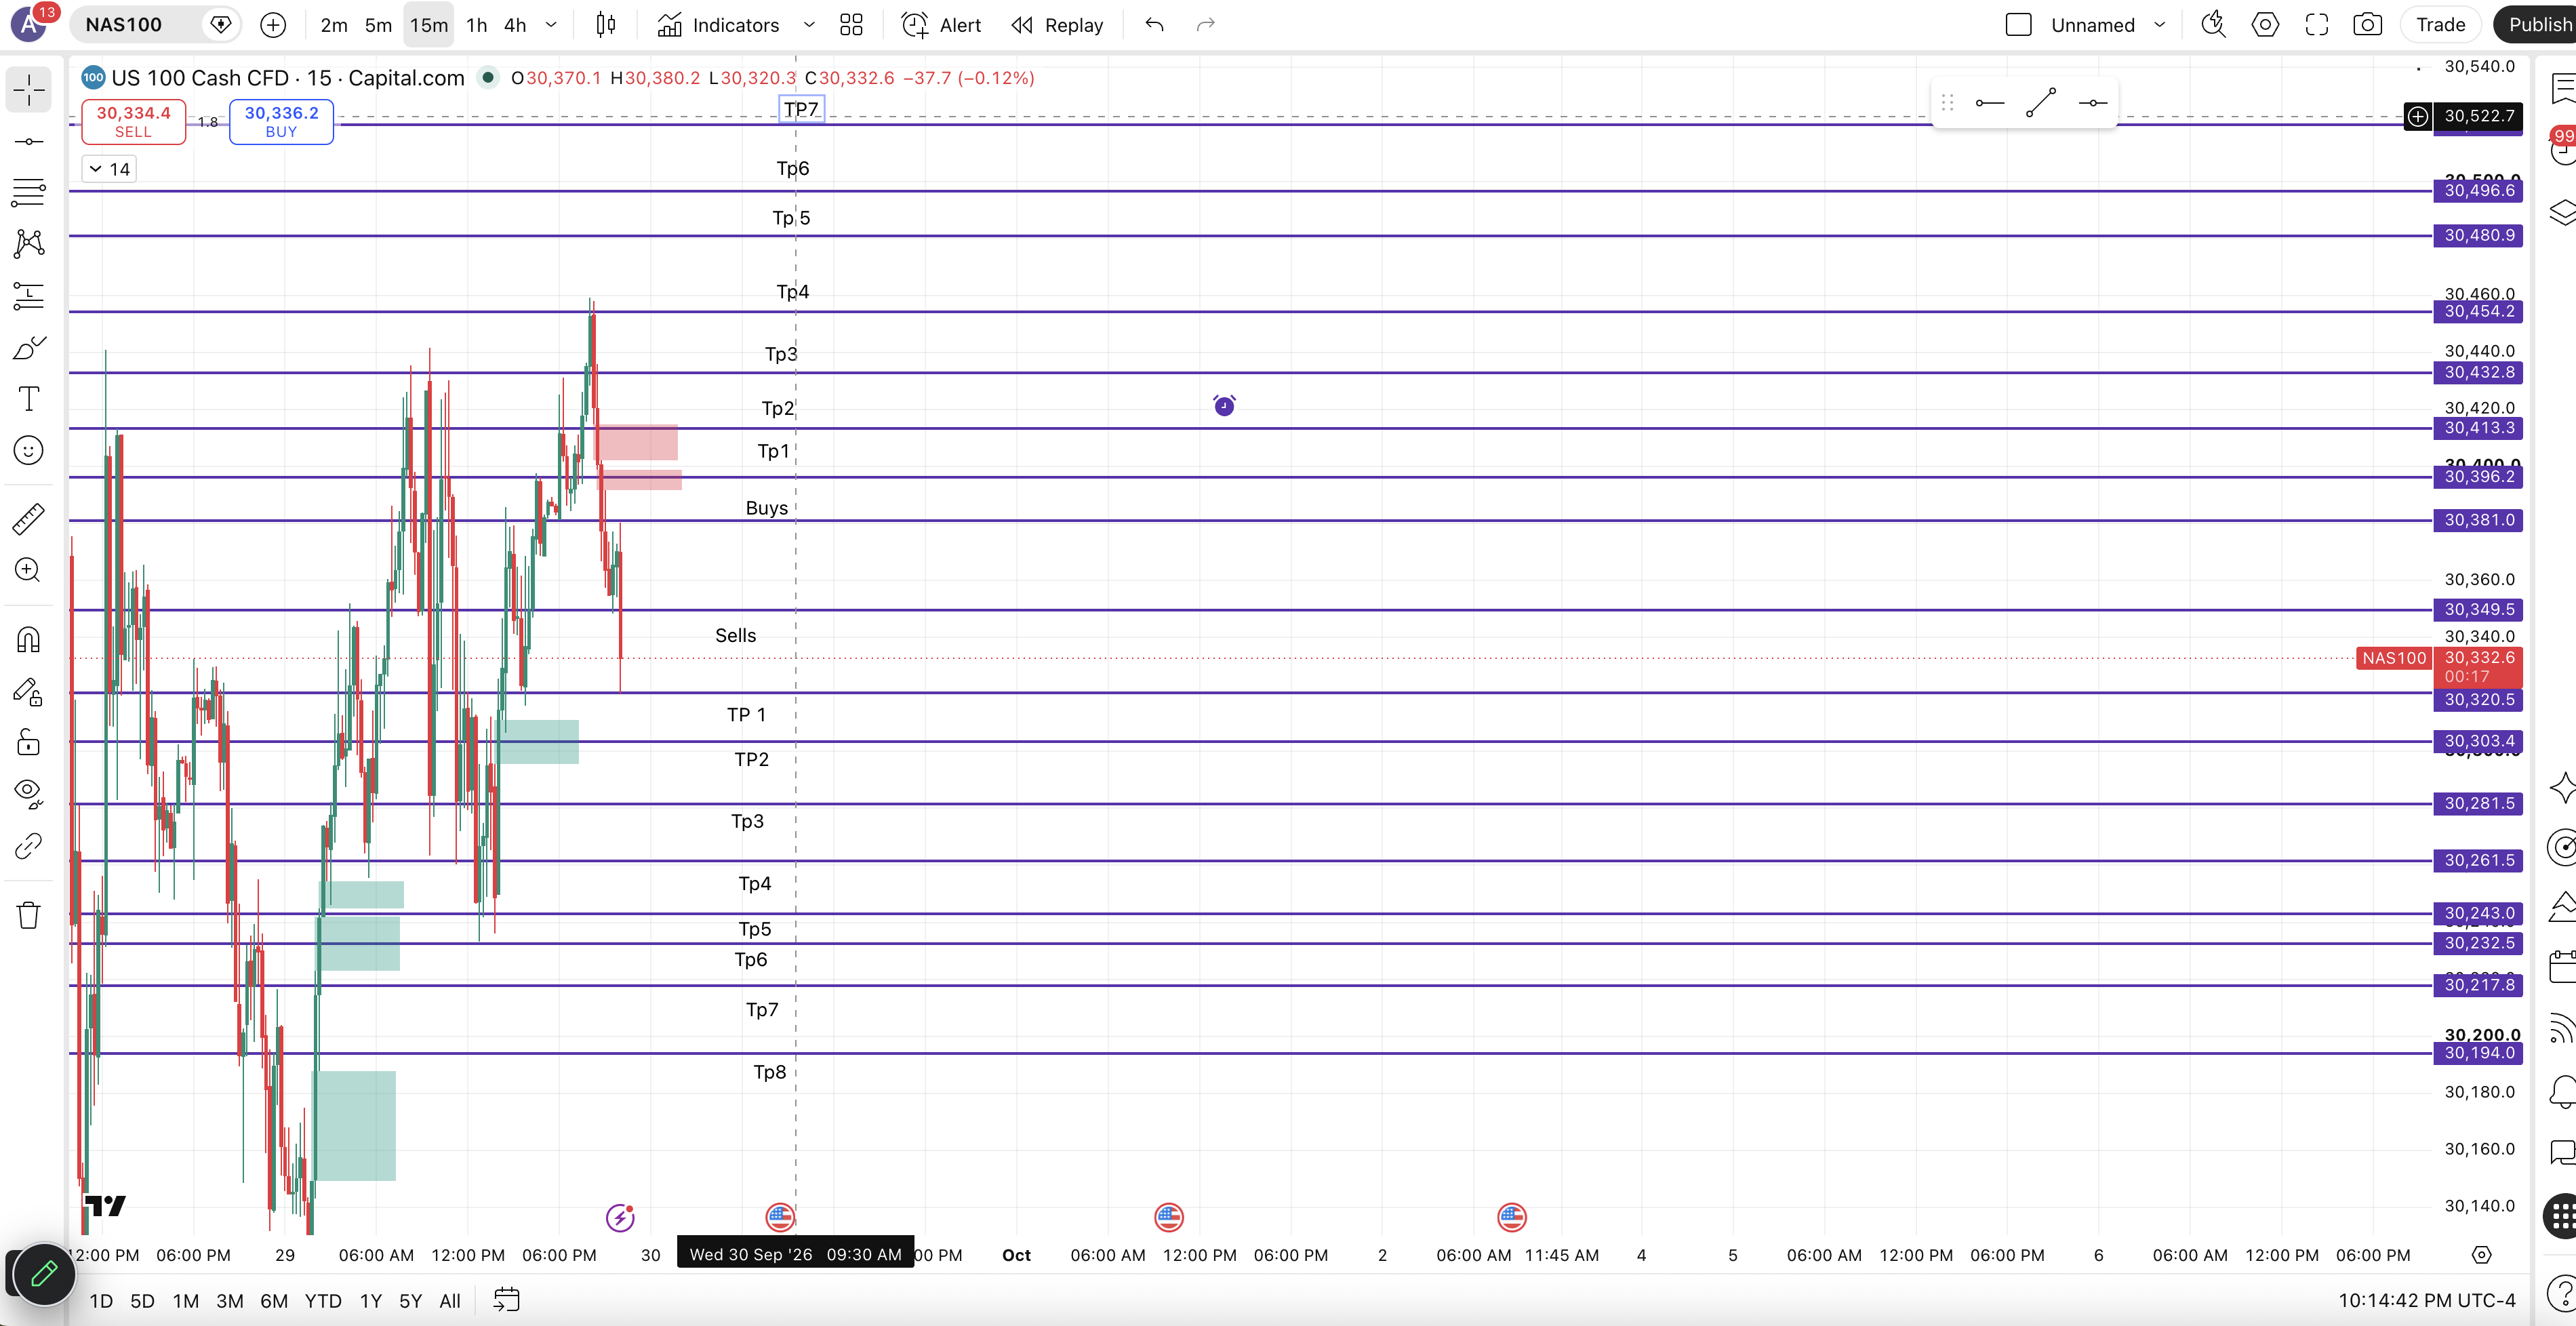Open the Trade panel
The height and width of the screenshot is (1326, 2576).
2441,25
